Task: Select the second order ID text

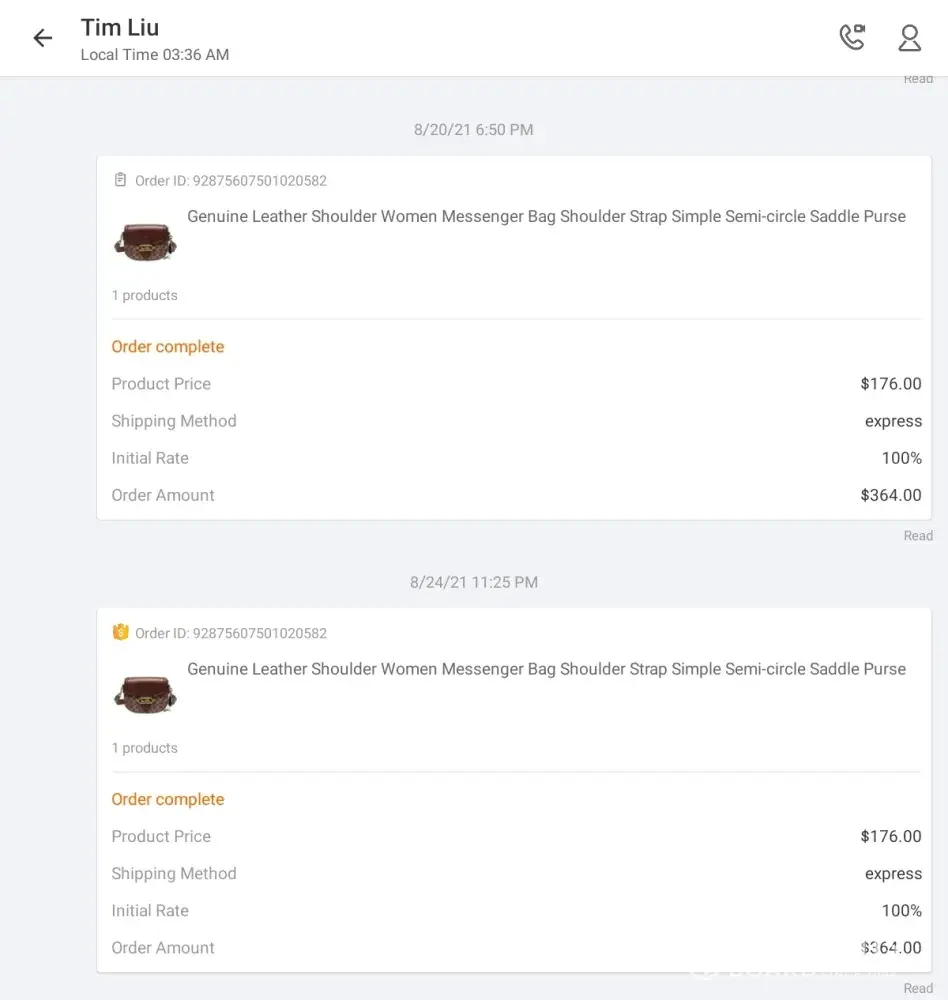Action: pyautogui.click(x=231, y=633)
